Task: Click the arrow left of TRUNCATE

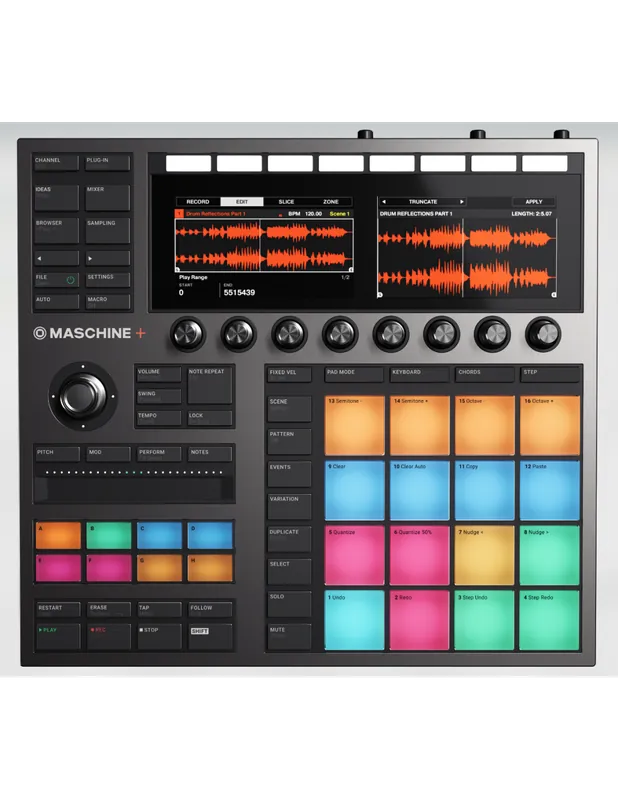Action: (x=384, y=202)
